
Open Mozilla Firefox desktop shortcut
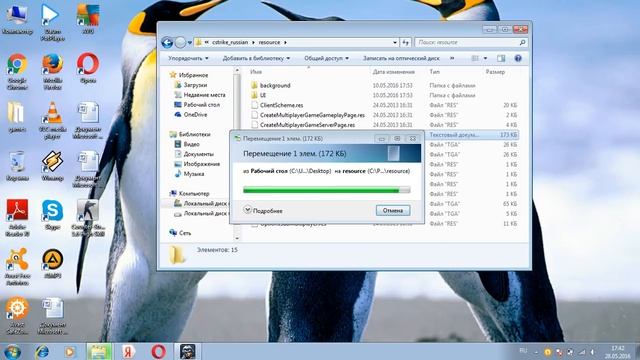pos(52,71)
